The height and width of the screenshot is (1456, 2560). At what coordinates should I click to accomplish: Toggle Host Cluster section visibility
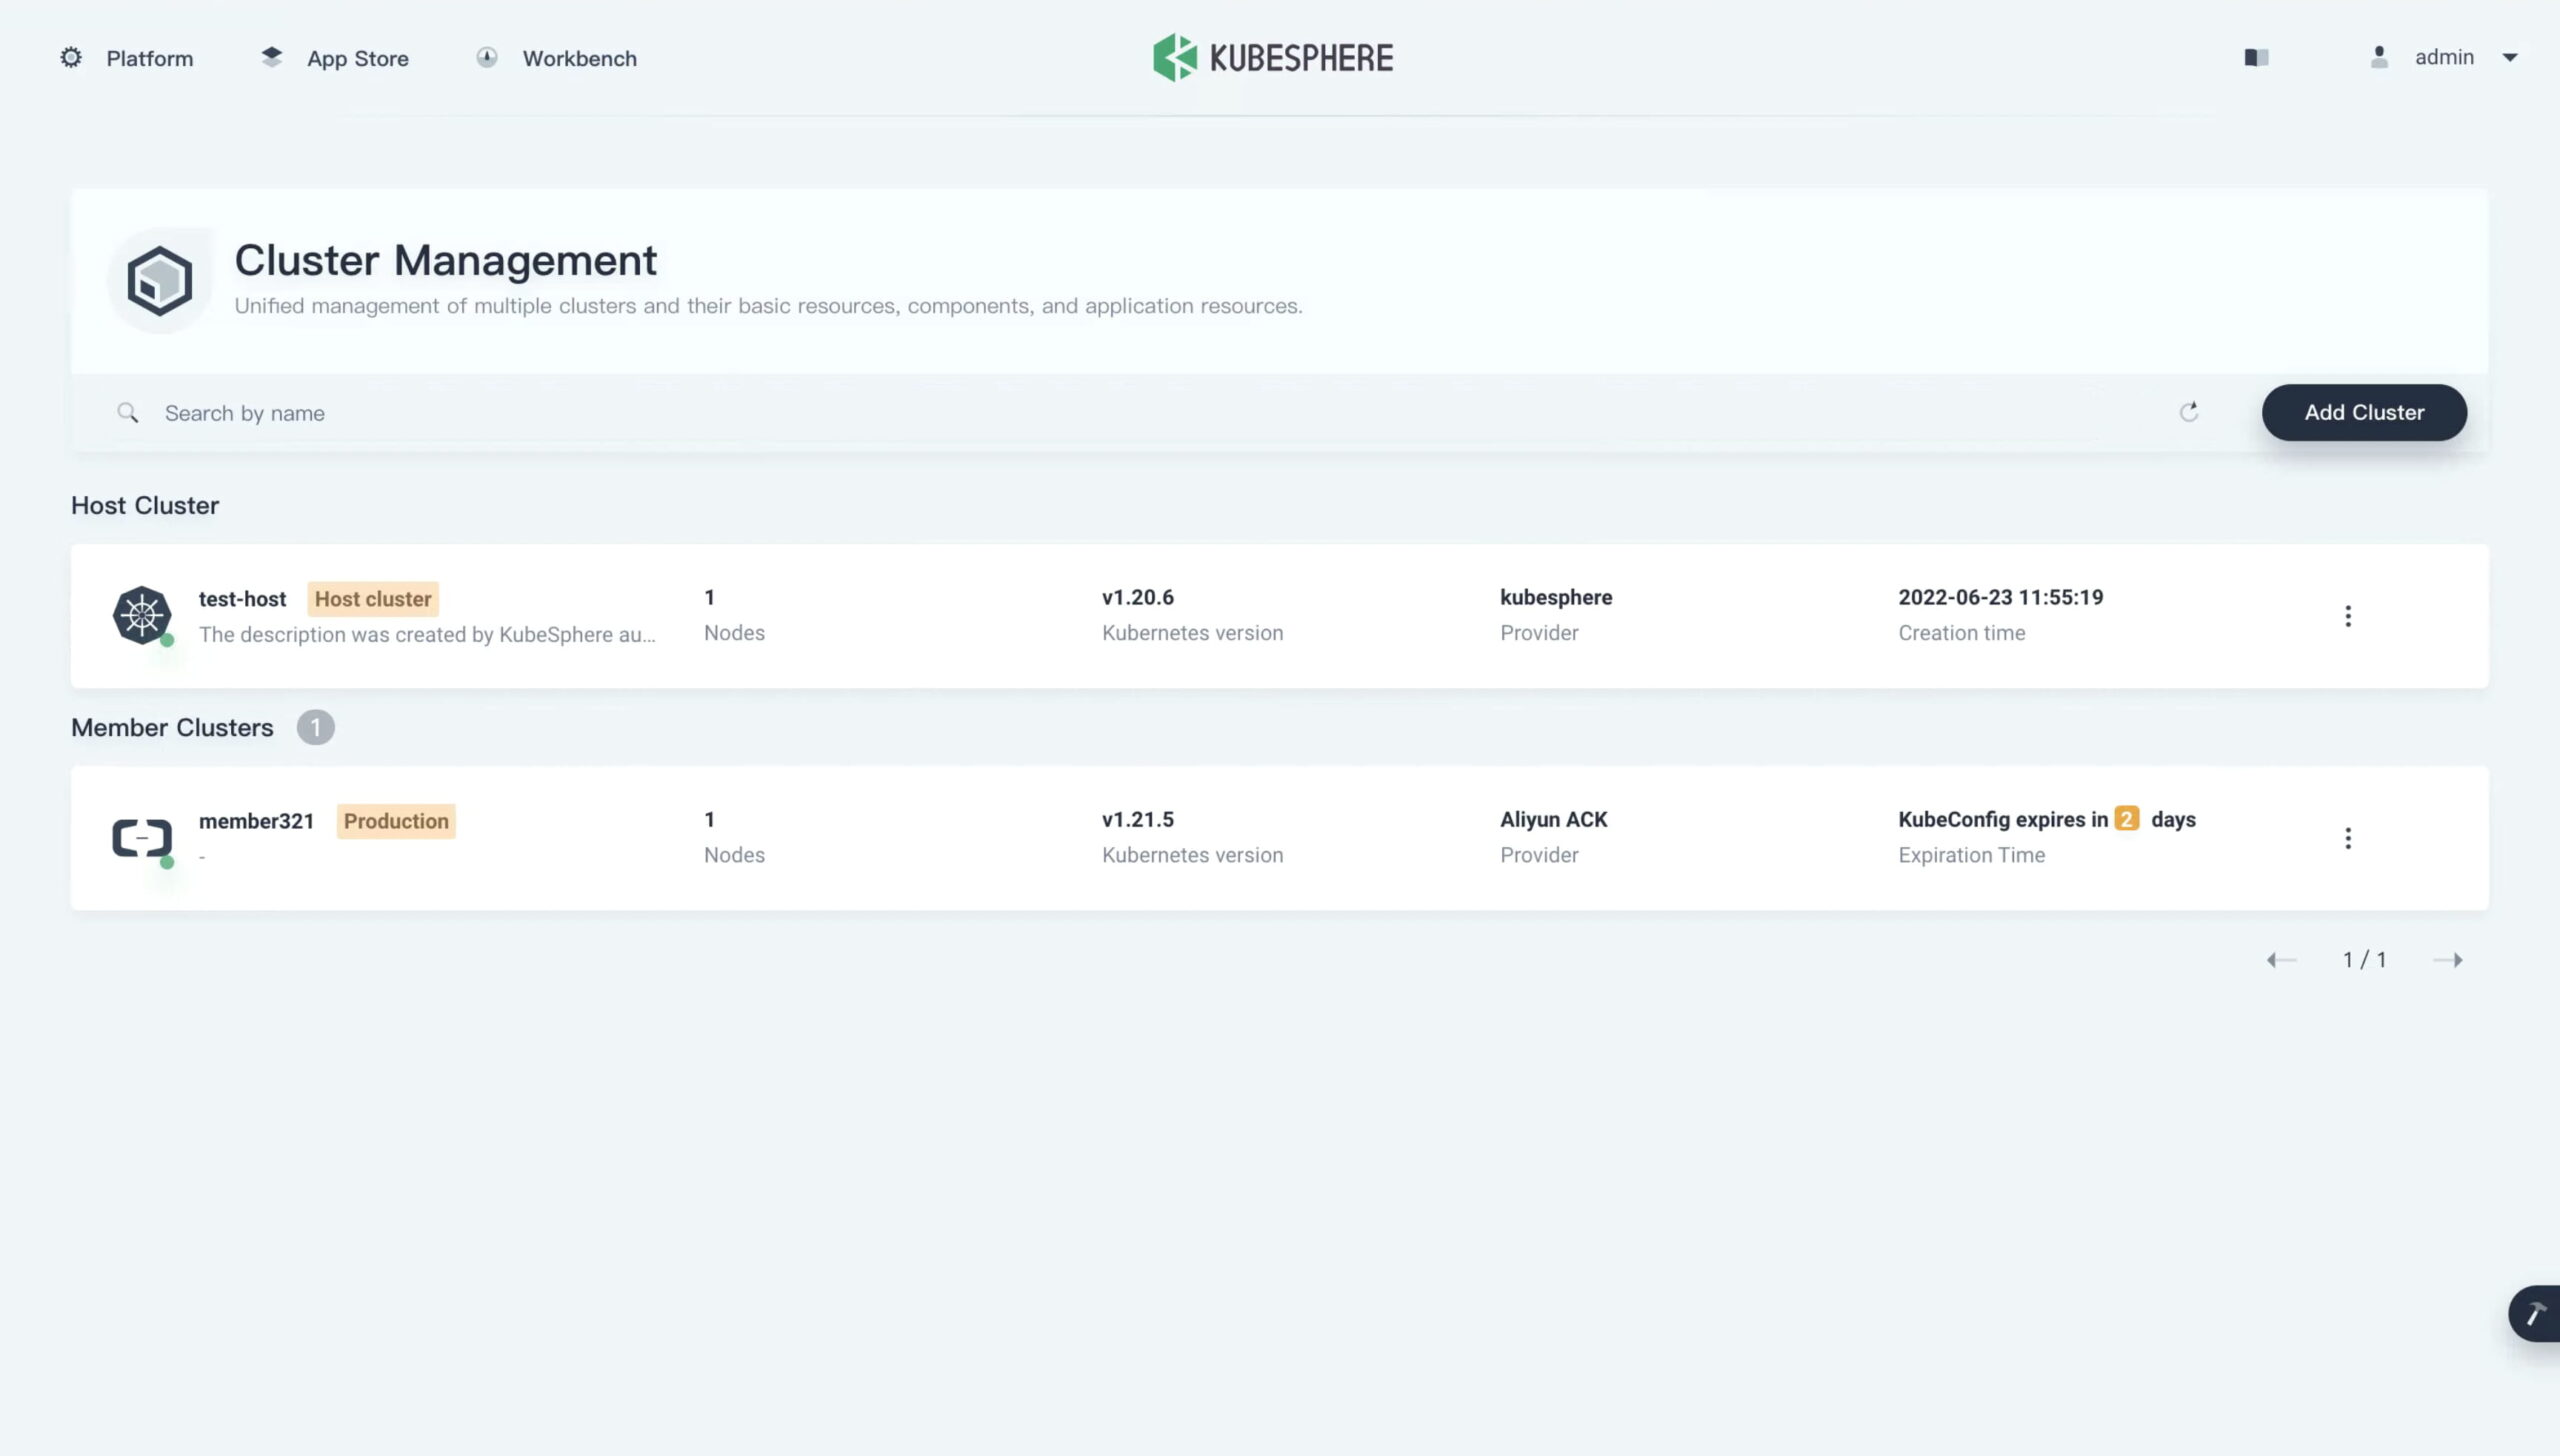pyautogui.click(x=144, y=505)
